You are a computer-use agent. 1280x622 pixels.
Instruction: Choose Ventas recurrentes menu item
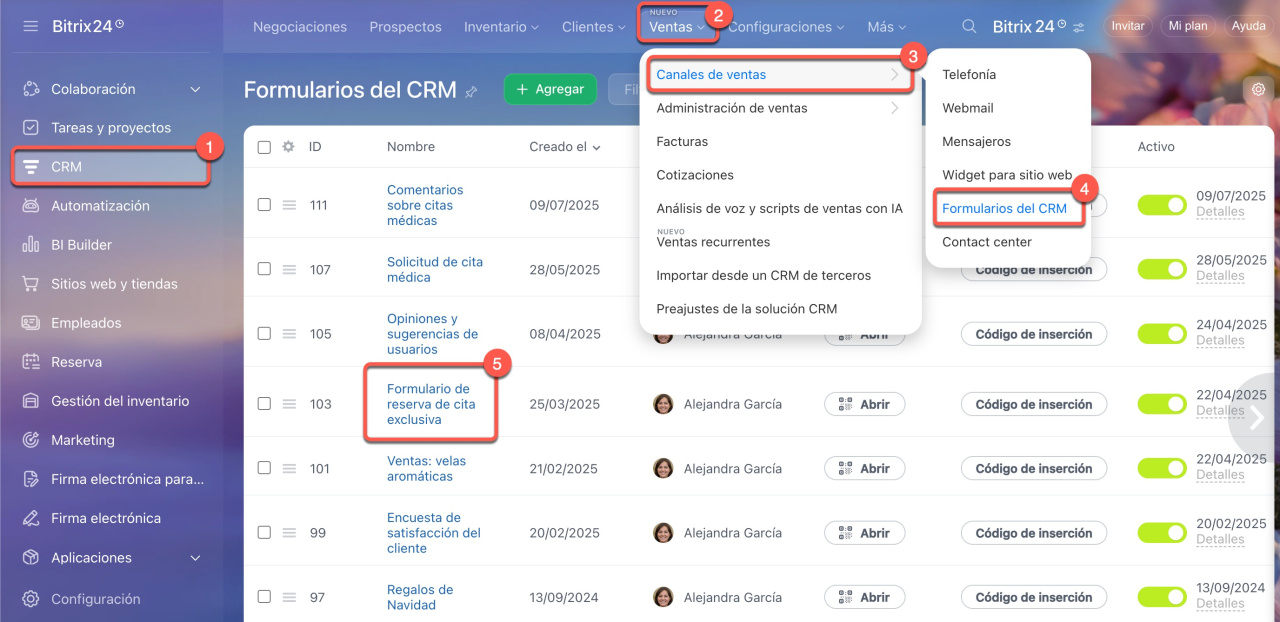[713, 242]
